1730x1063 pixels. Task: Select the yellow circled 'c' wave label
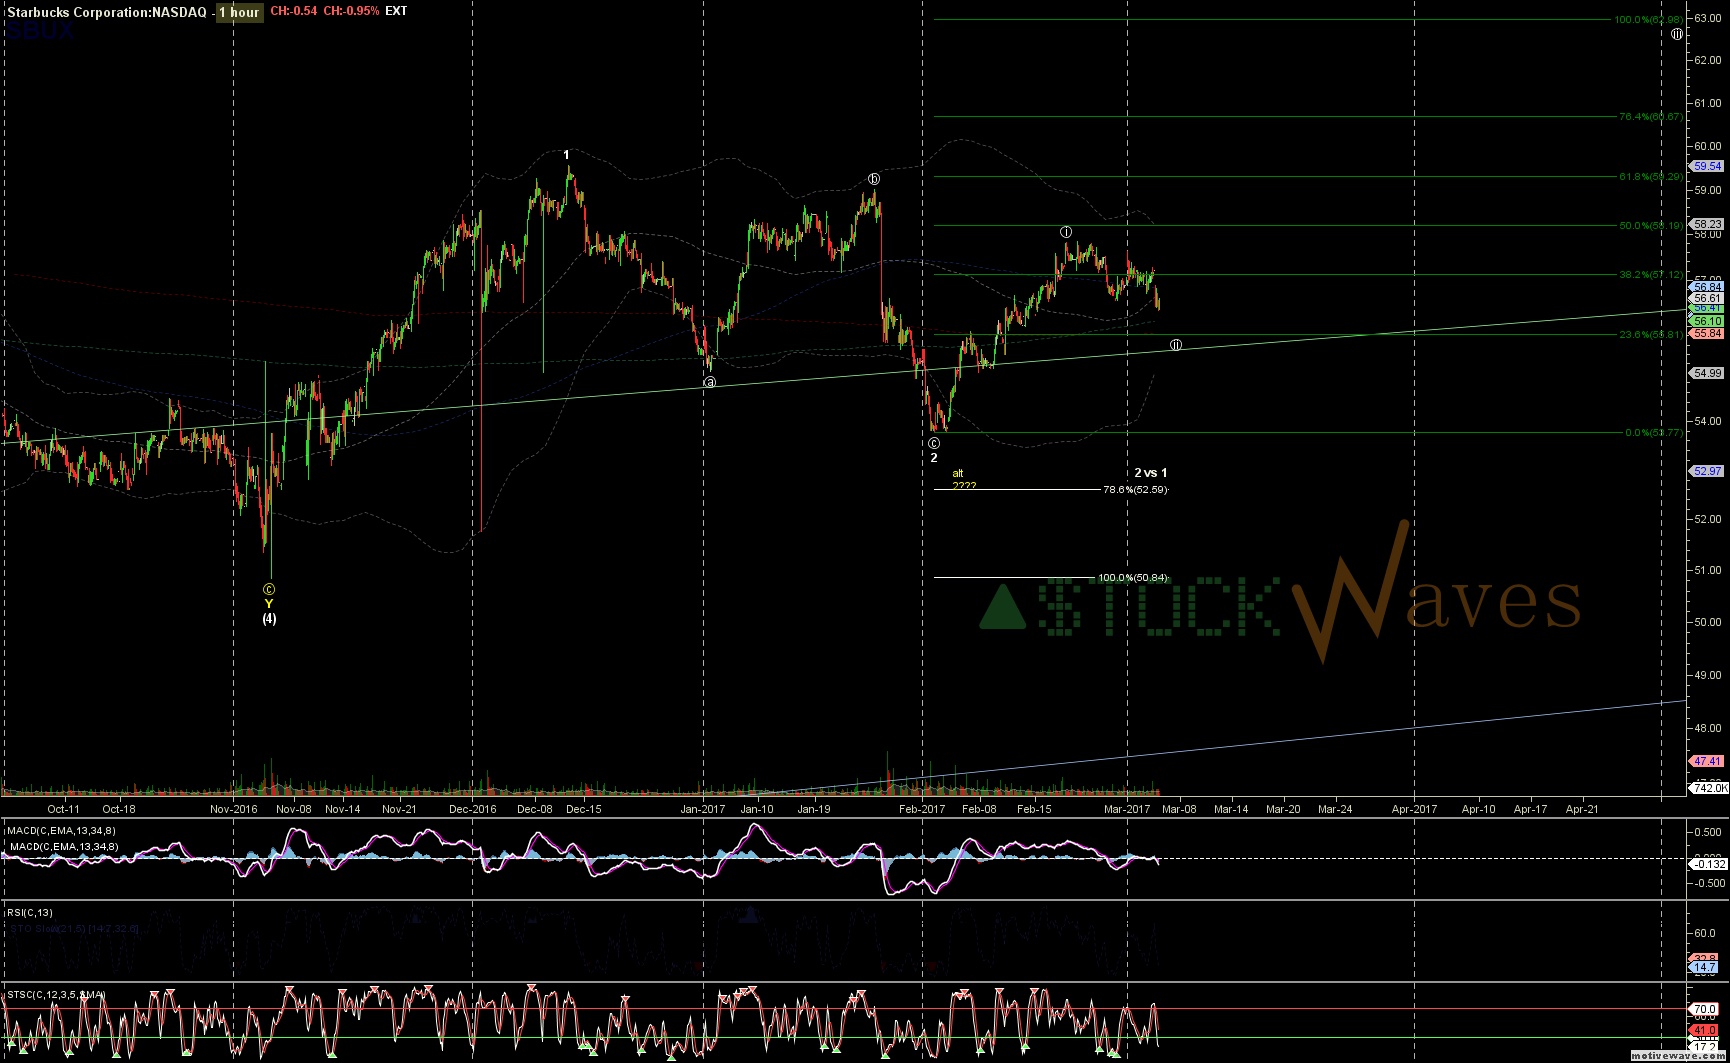pyautogui.click(x=268, y=590)
